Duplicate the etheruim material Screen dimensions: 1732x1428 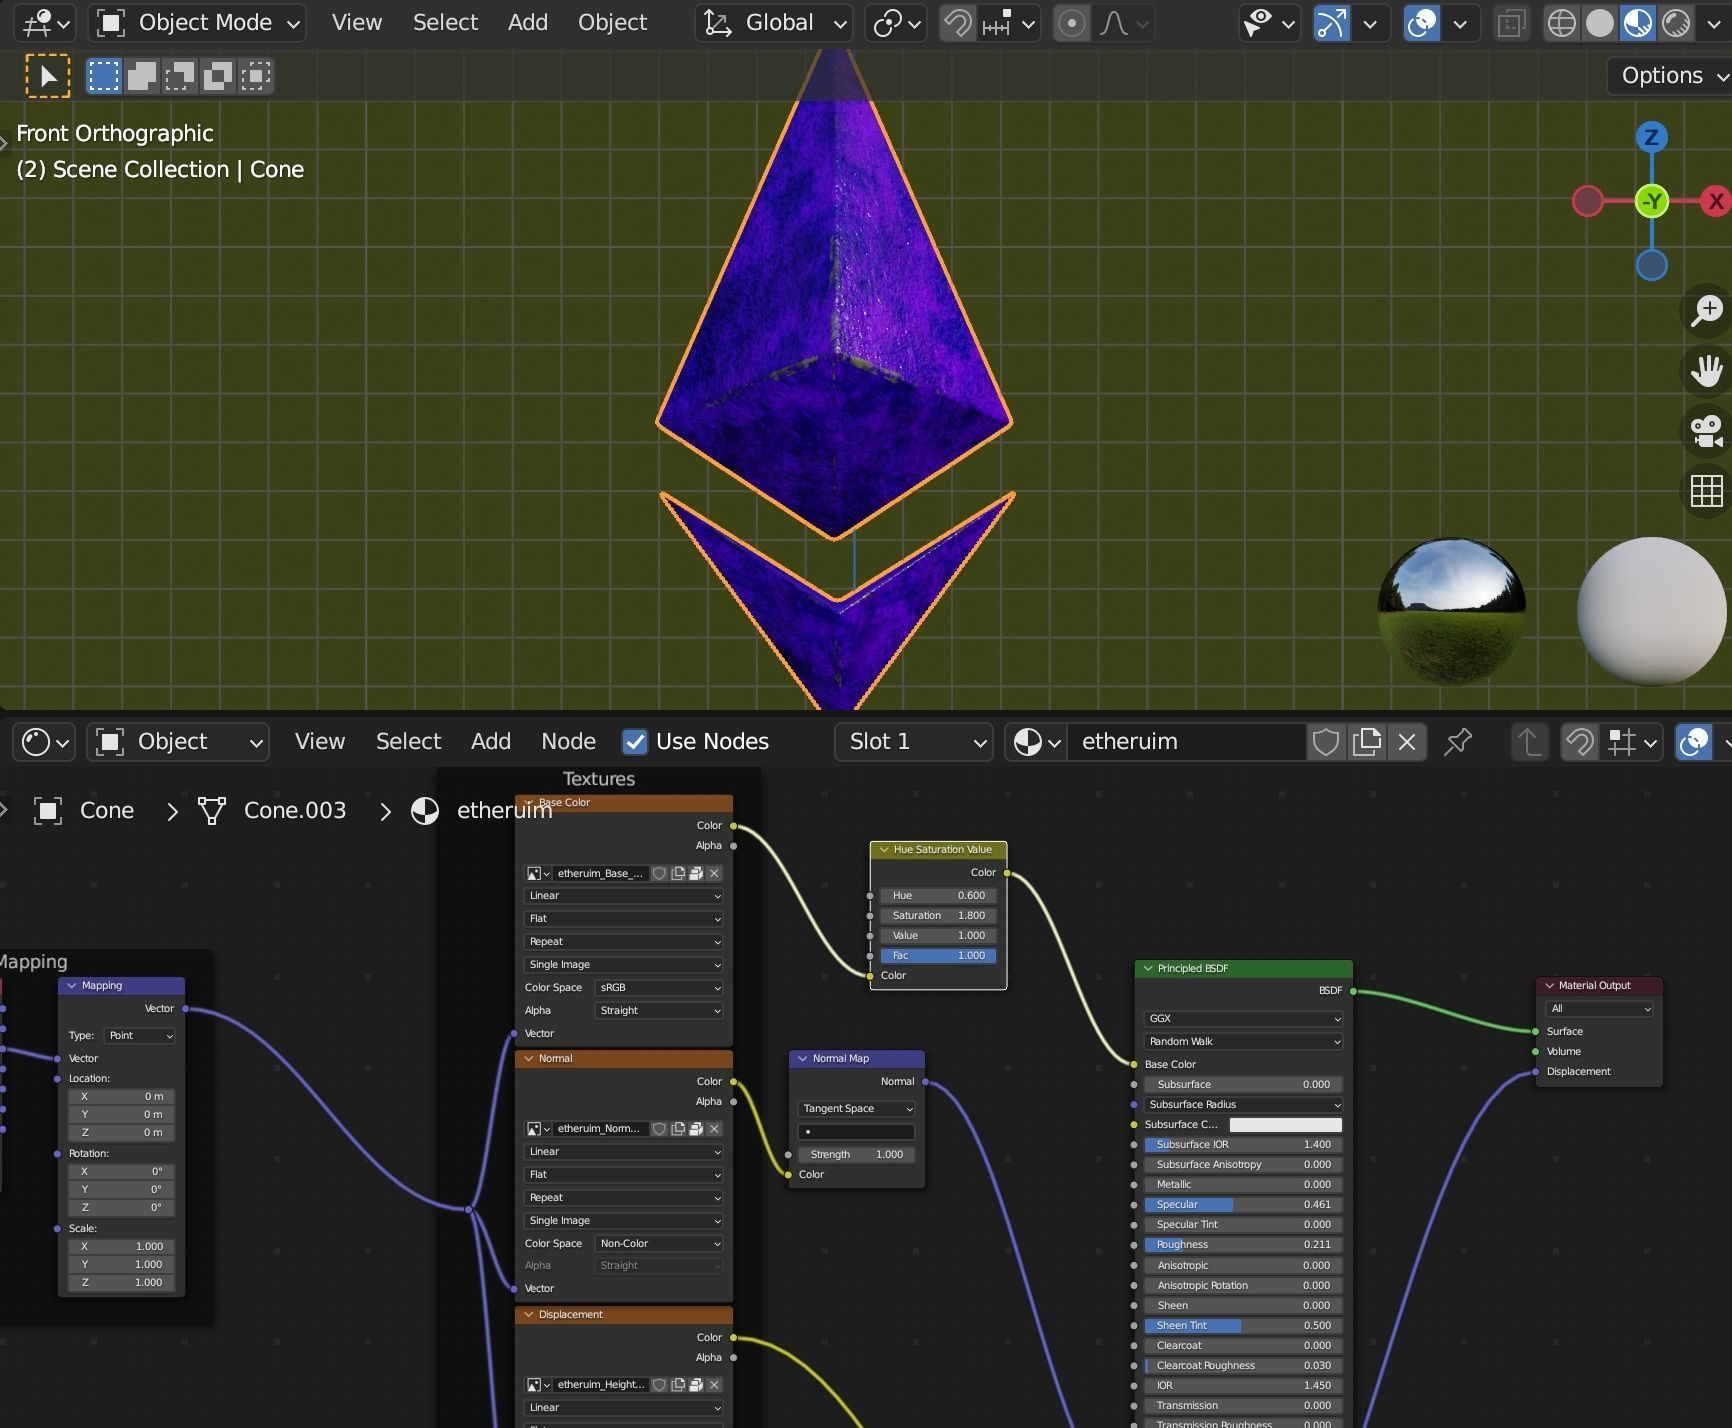click(1366, 742)
